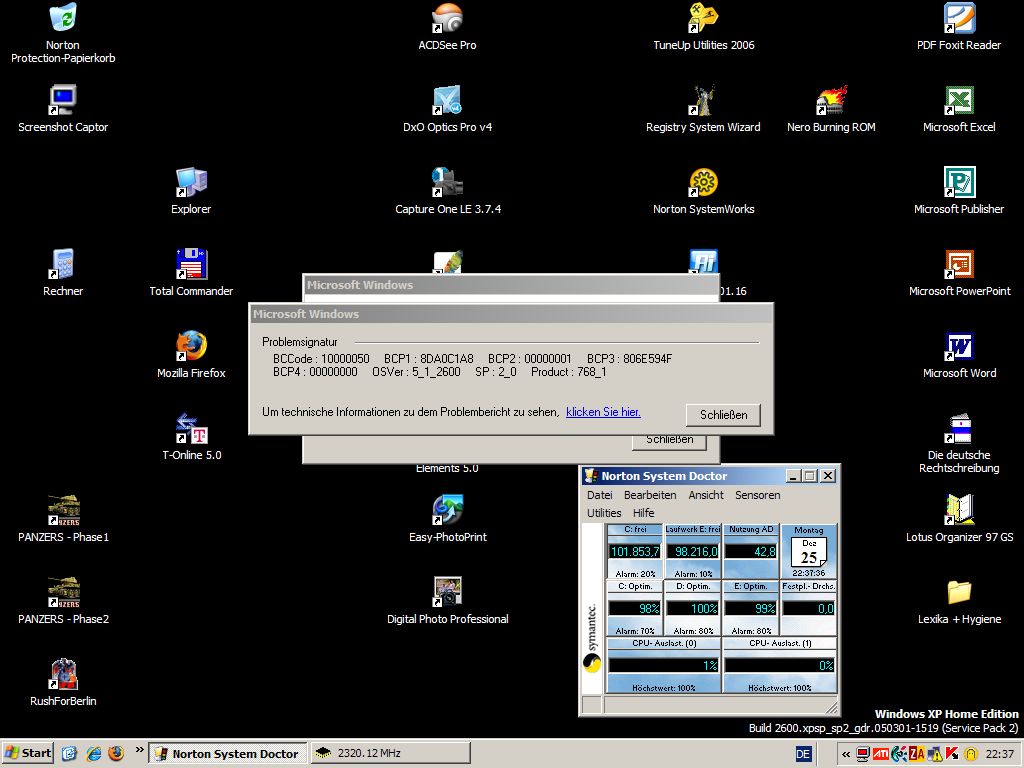Click BCCode : 10000050 text
The width and height of the screenshot is (1024, 768).
[321, 359]
